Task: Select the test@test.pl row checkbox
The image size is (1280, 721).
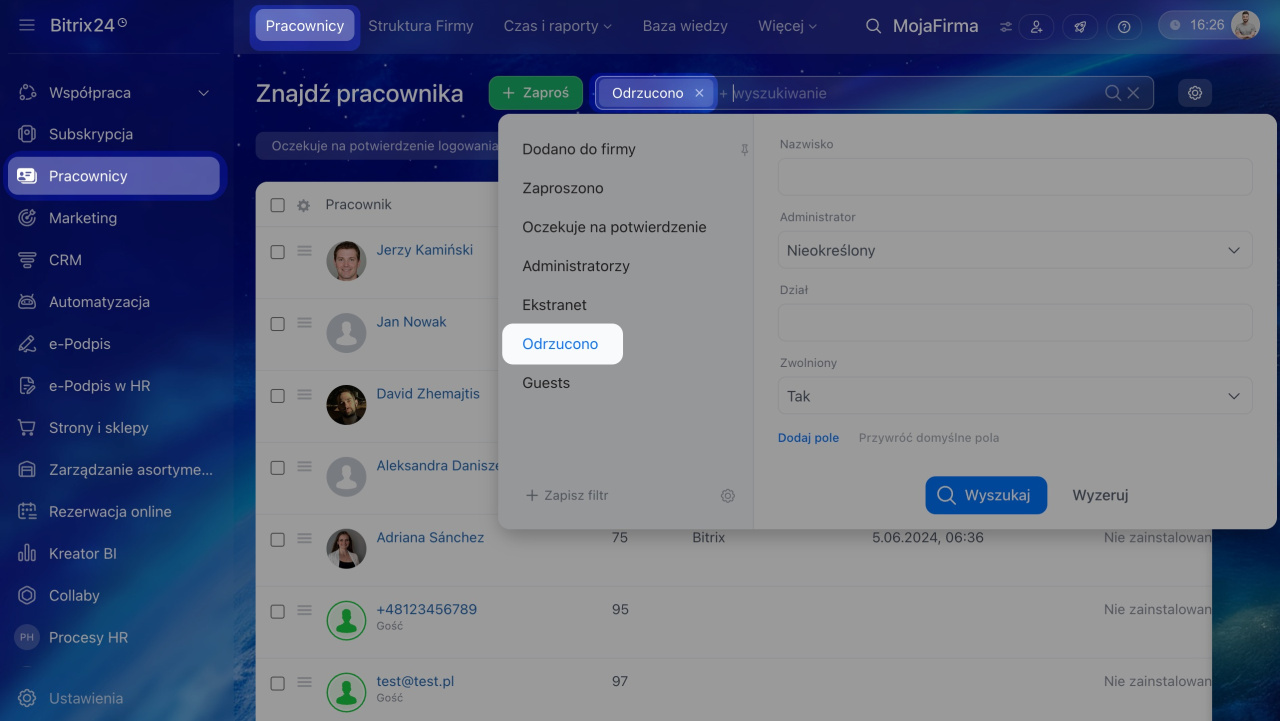Action: [277, 684]
